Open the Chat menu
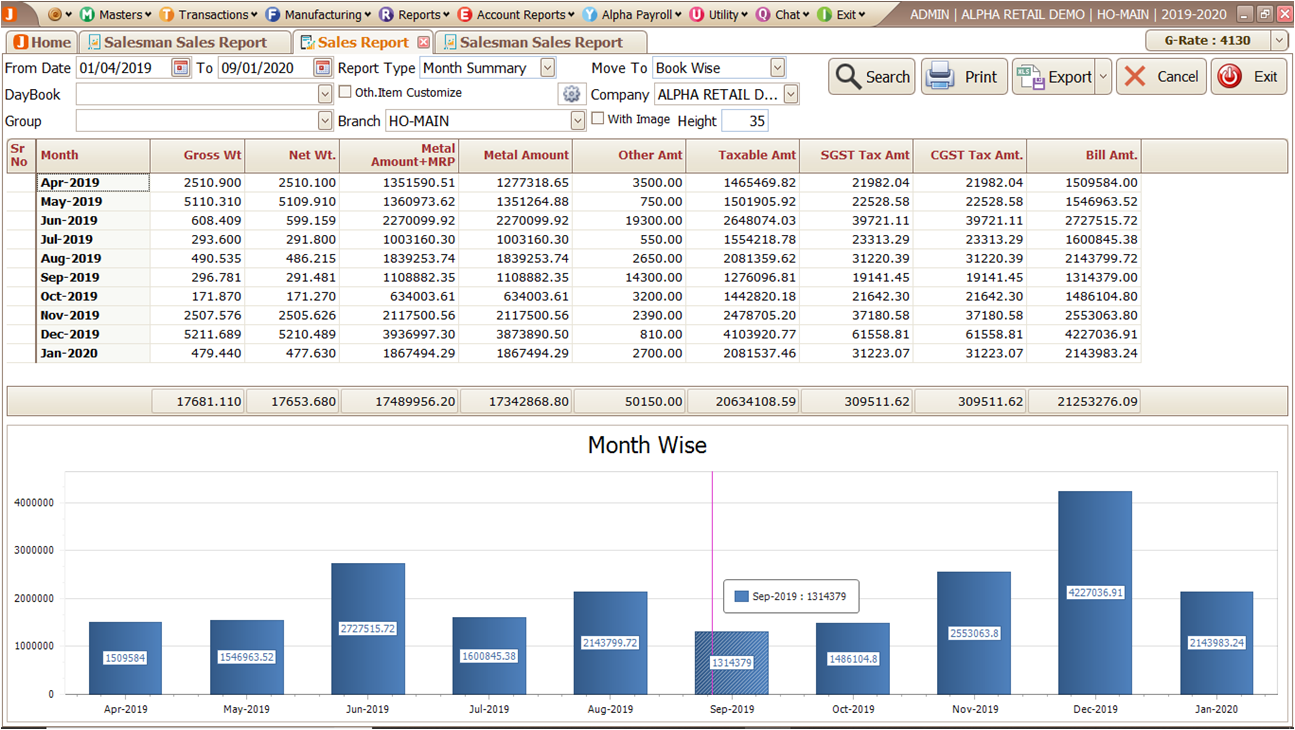 point(784,15)
